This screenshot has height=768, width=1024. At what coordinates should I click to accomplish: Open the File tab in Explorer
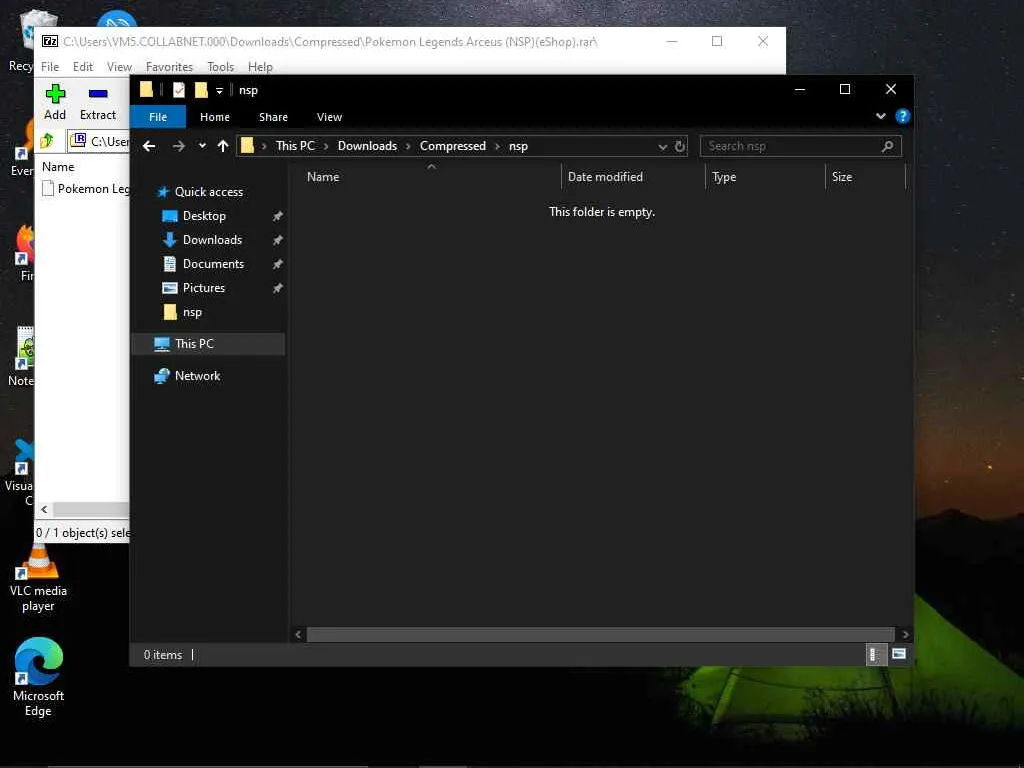(x=158, y=117)
